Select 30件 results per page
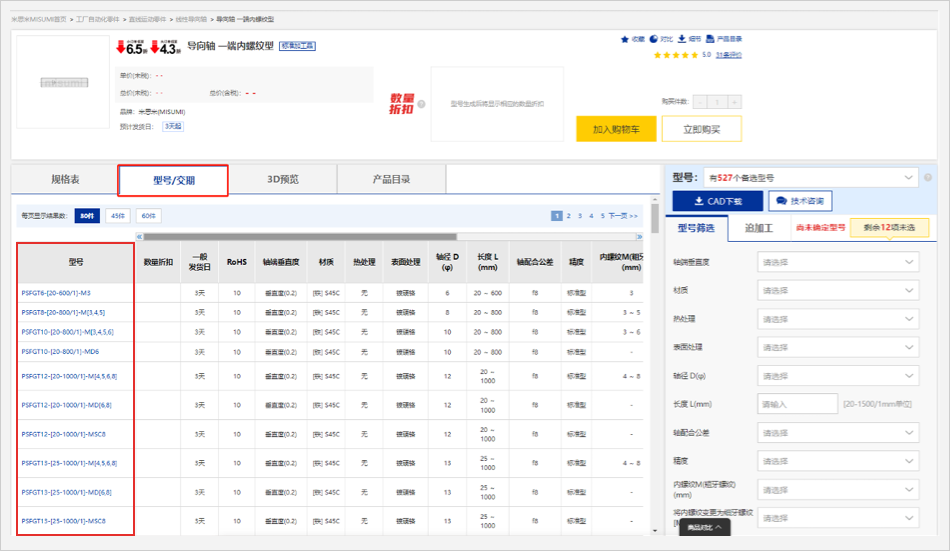This screenshot has height=551, width=950. click(x=87, y=215)
